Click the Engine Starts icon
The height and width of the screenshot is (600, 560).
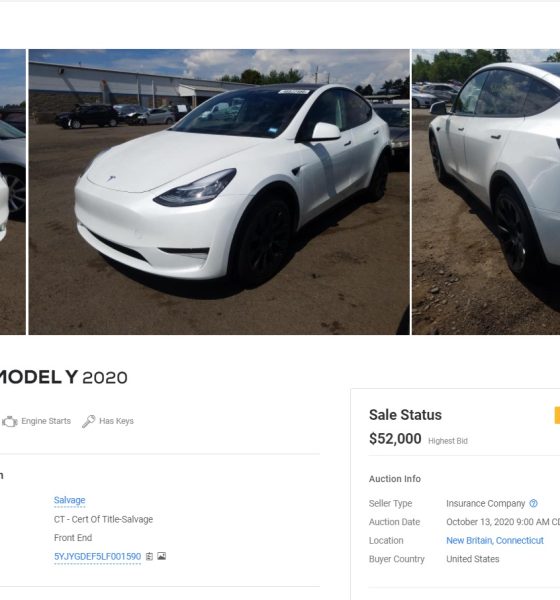10,421
